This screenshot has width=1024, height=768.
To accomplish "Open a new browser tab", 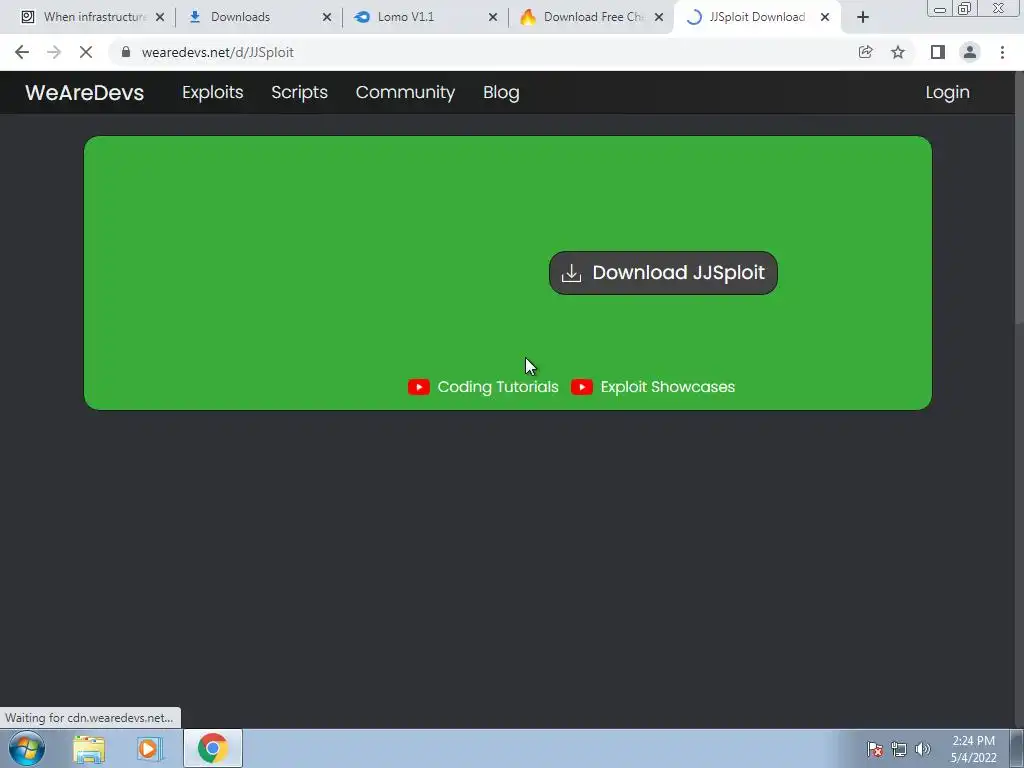I will (x=863, y=17).
